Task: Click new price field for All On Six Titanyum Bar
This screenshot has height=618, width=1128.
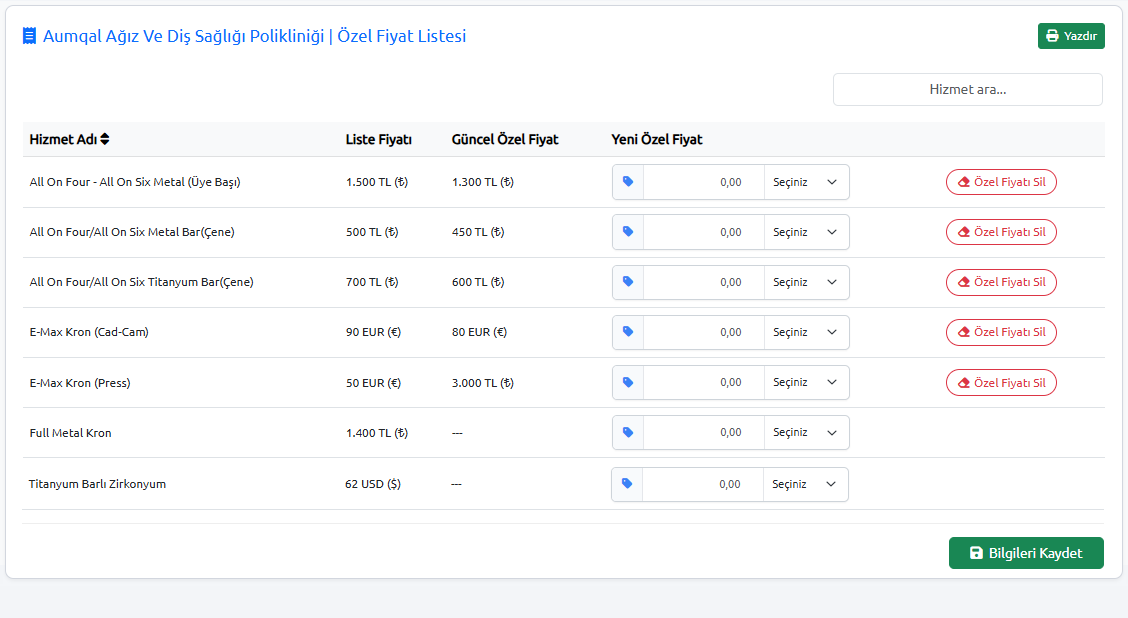Action: 704,282
